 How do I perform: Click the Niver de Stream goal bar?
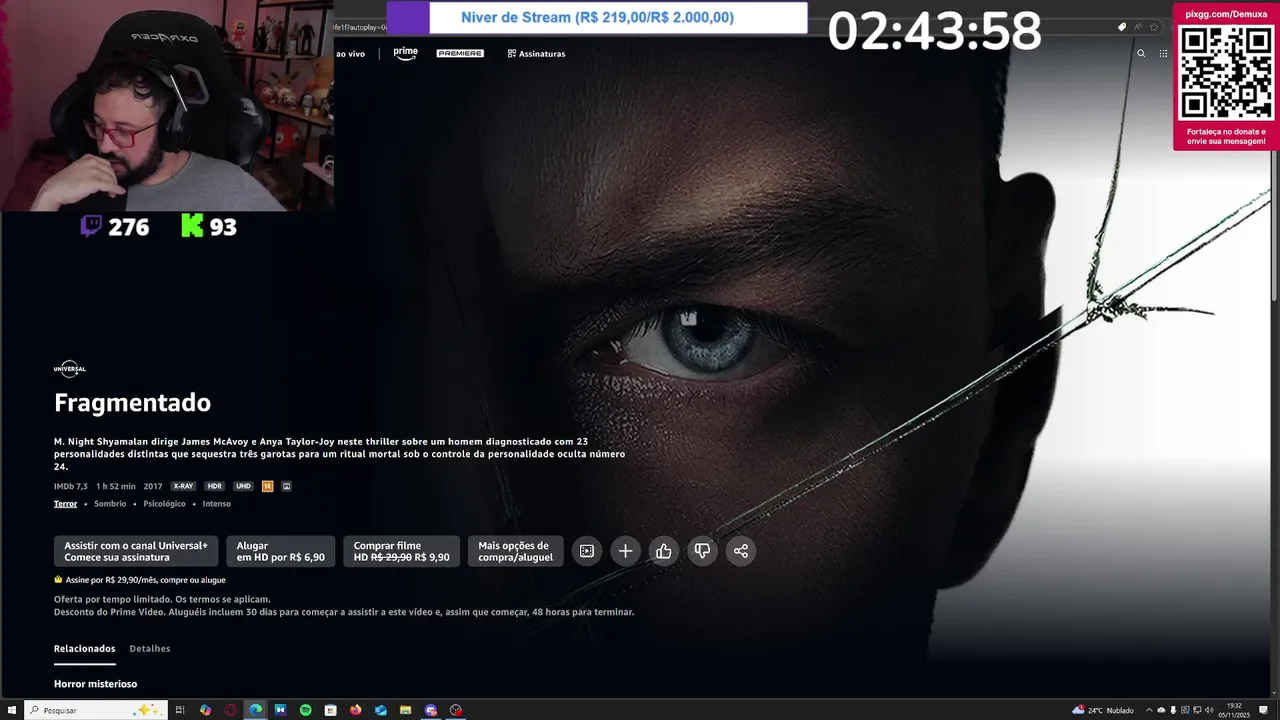pos(597,18)
